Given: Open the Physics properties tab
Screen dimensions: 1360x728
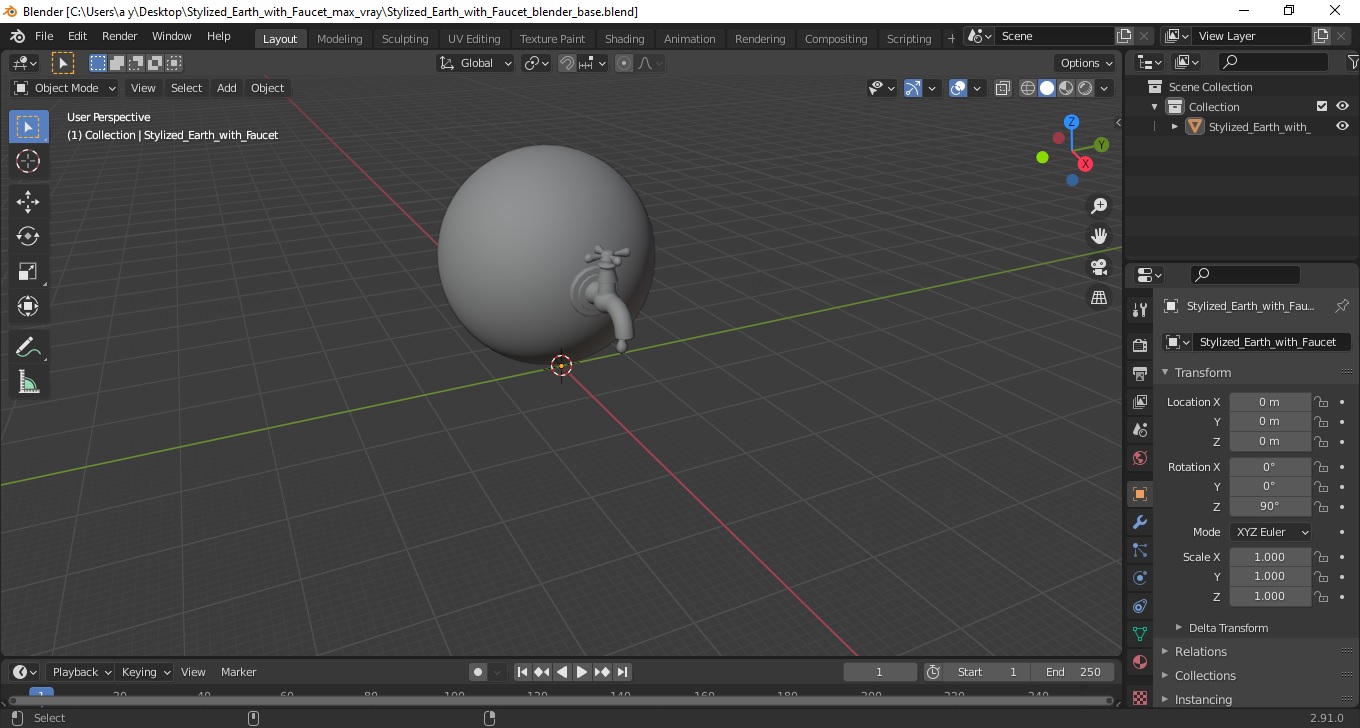Looking at the screenshot, I should coord(1140,578).
